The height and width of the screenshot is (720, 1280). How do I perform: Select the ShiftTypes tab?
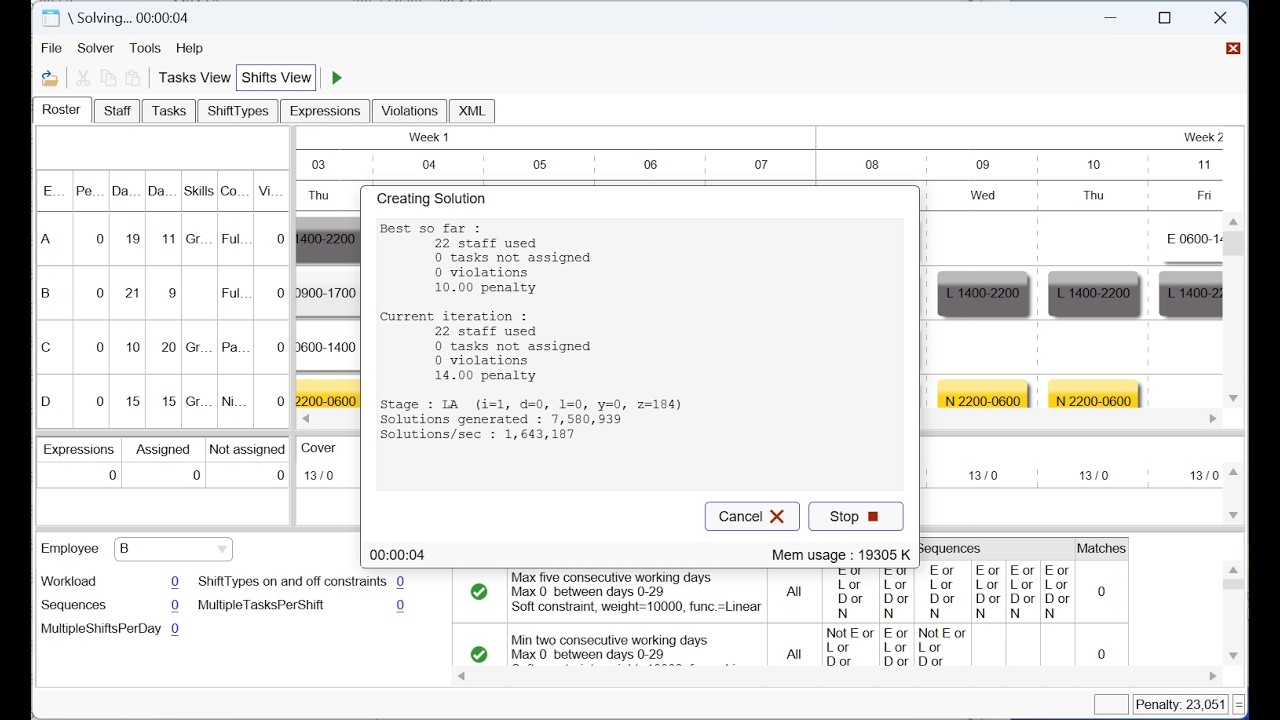pos(238,111)
